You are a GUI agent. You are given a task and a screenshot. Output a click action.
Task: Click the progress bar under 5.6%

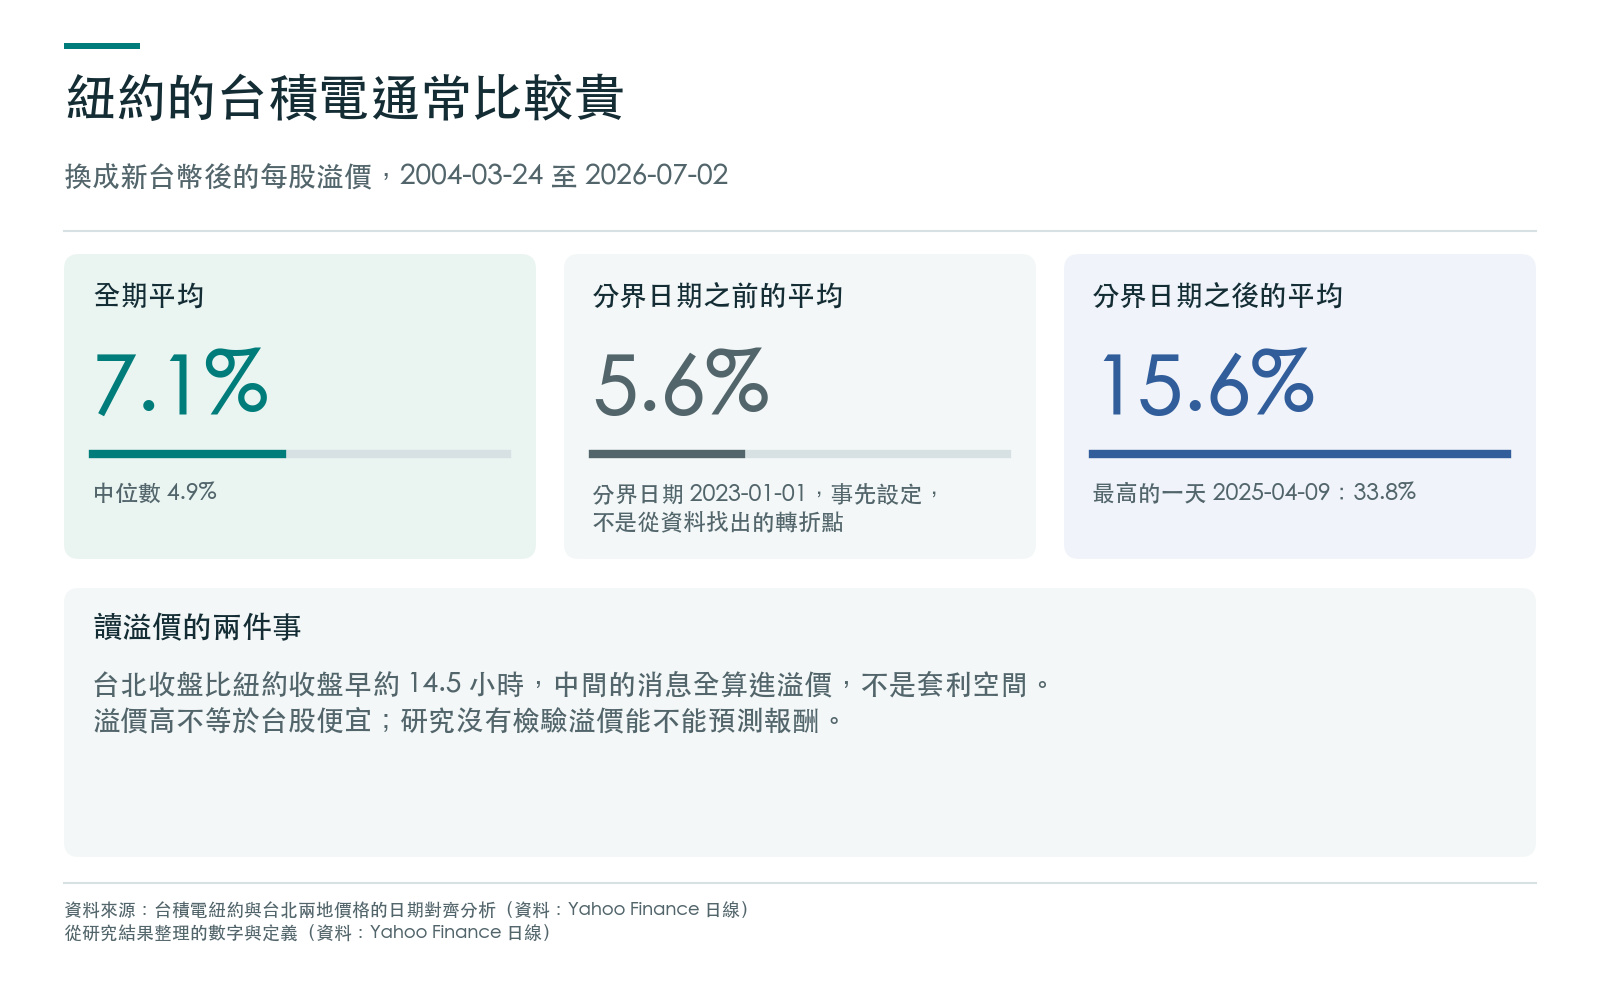800,454
